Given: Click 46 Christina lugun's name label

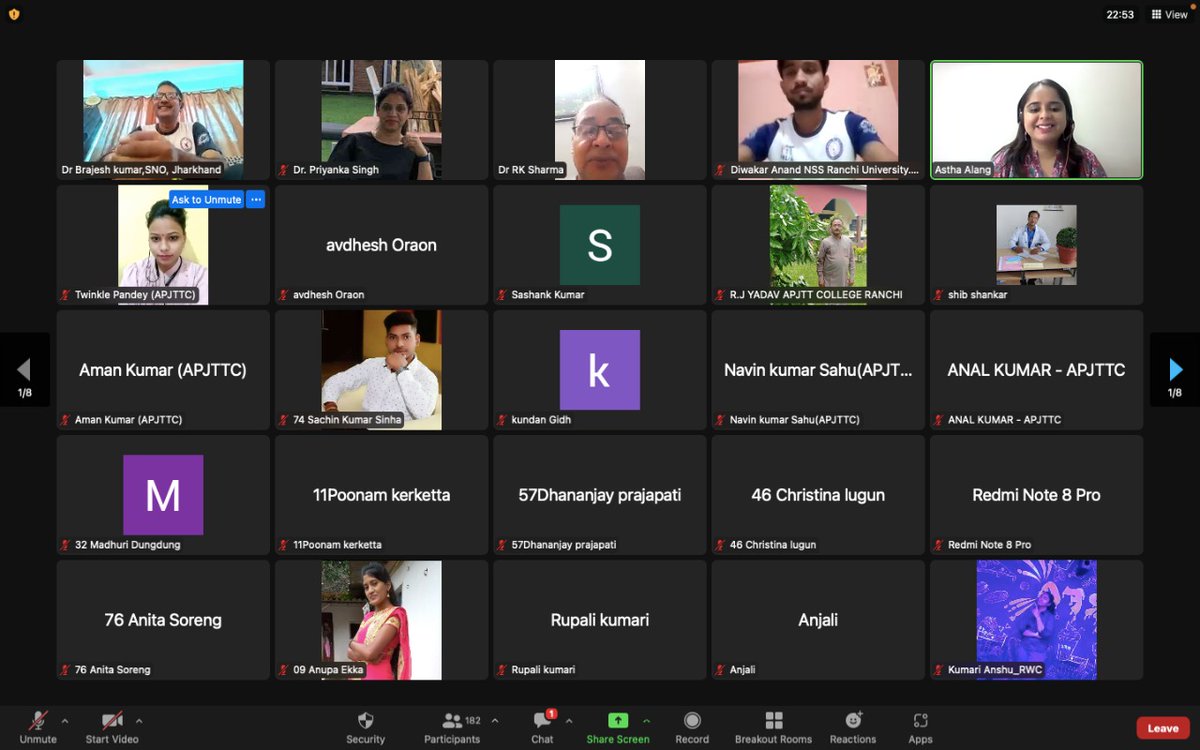Looking at the screenshot, I should [x=773, y=545].
